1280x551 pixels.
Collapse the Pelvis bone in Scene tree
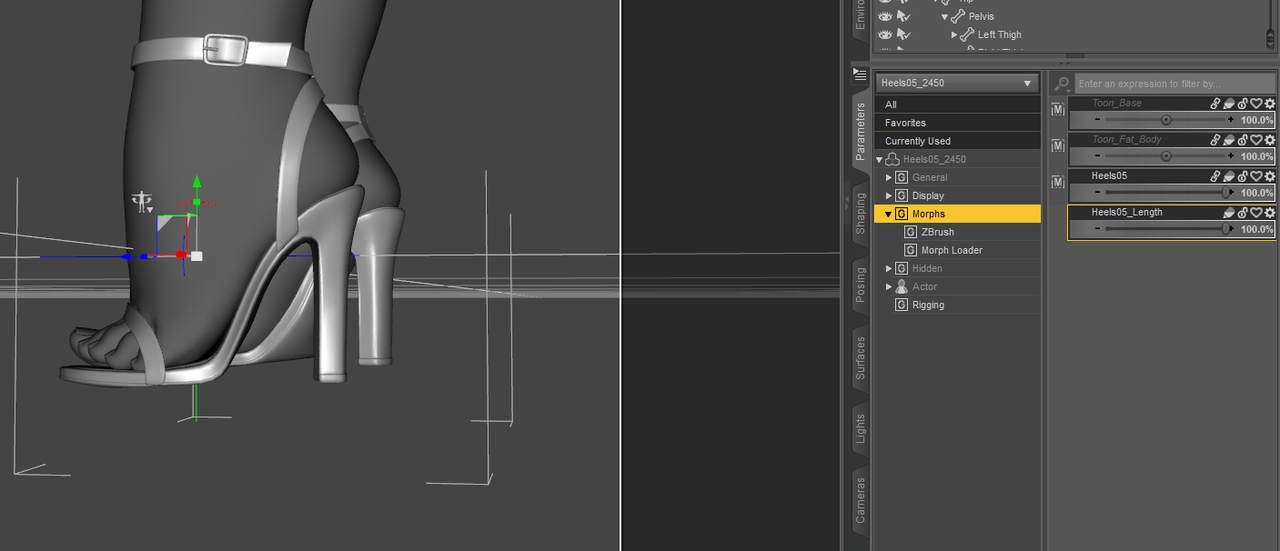click(944, 17)
